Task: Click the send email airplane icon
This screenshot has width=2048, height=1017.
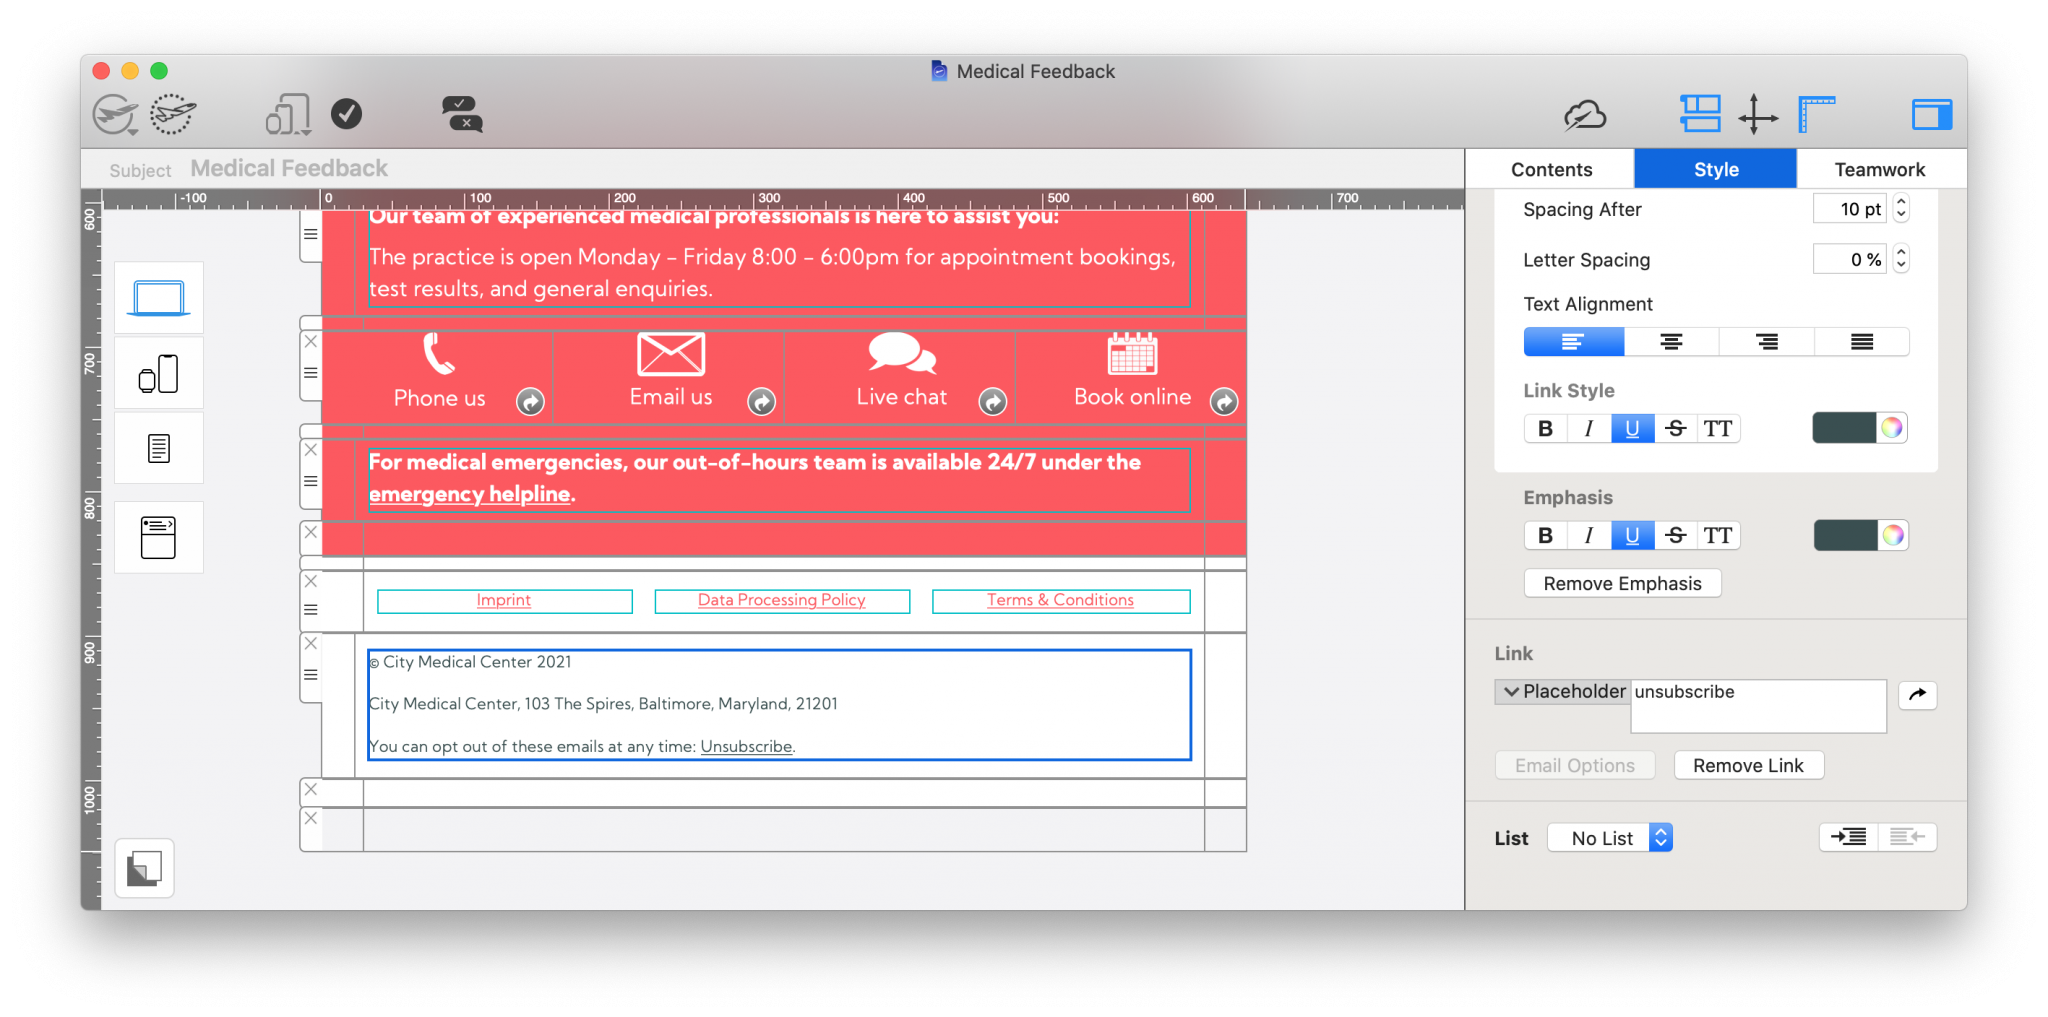Action: (115, 114)
